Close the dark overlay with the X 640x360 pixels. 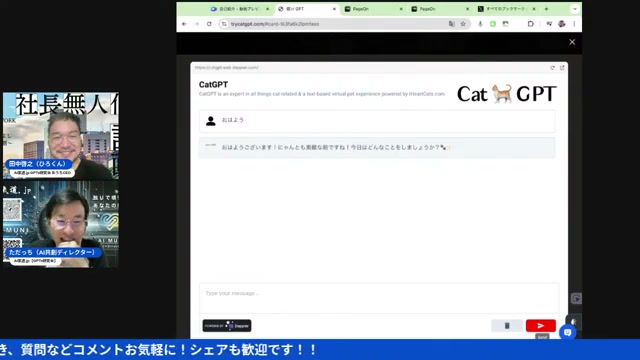click(572, 42)
